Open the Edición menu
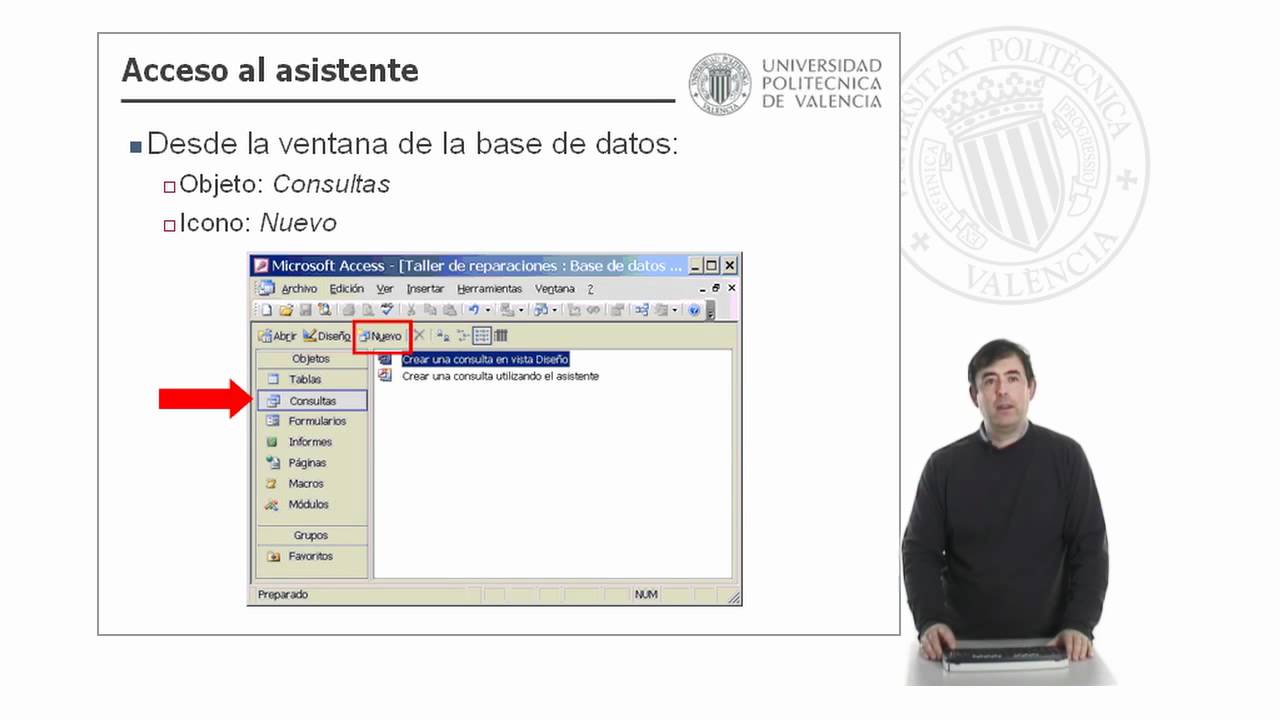 point(347,288)
